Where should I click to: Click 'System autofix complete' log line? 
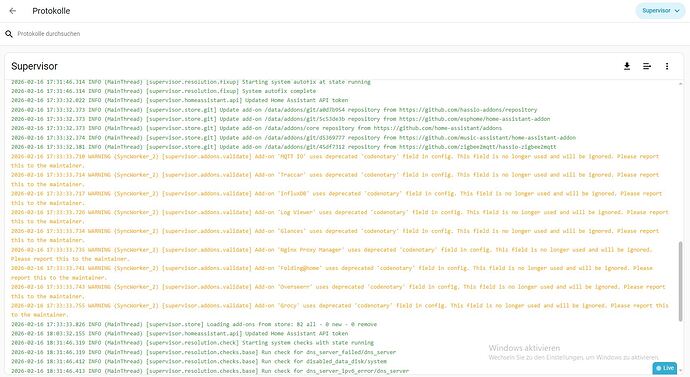click(164, 91)
